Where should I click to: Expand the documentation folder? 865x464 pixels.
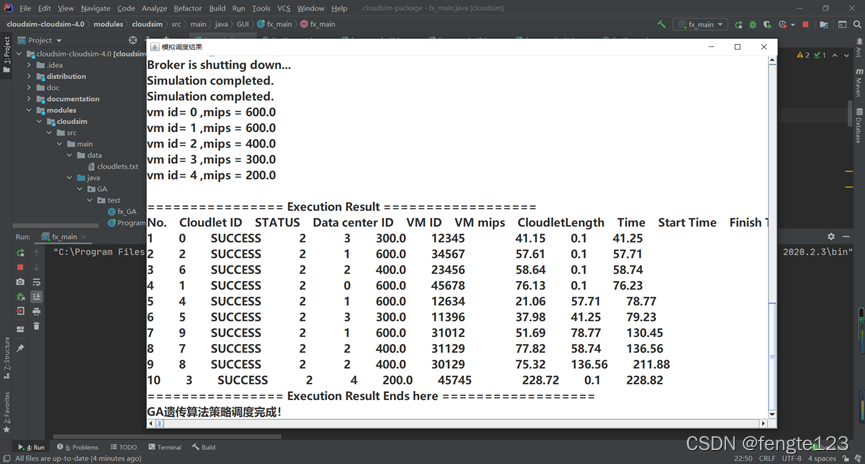click(29, 99)
